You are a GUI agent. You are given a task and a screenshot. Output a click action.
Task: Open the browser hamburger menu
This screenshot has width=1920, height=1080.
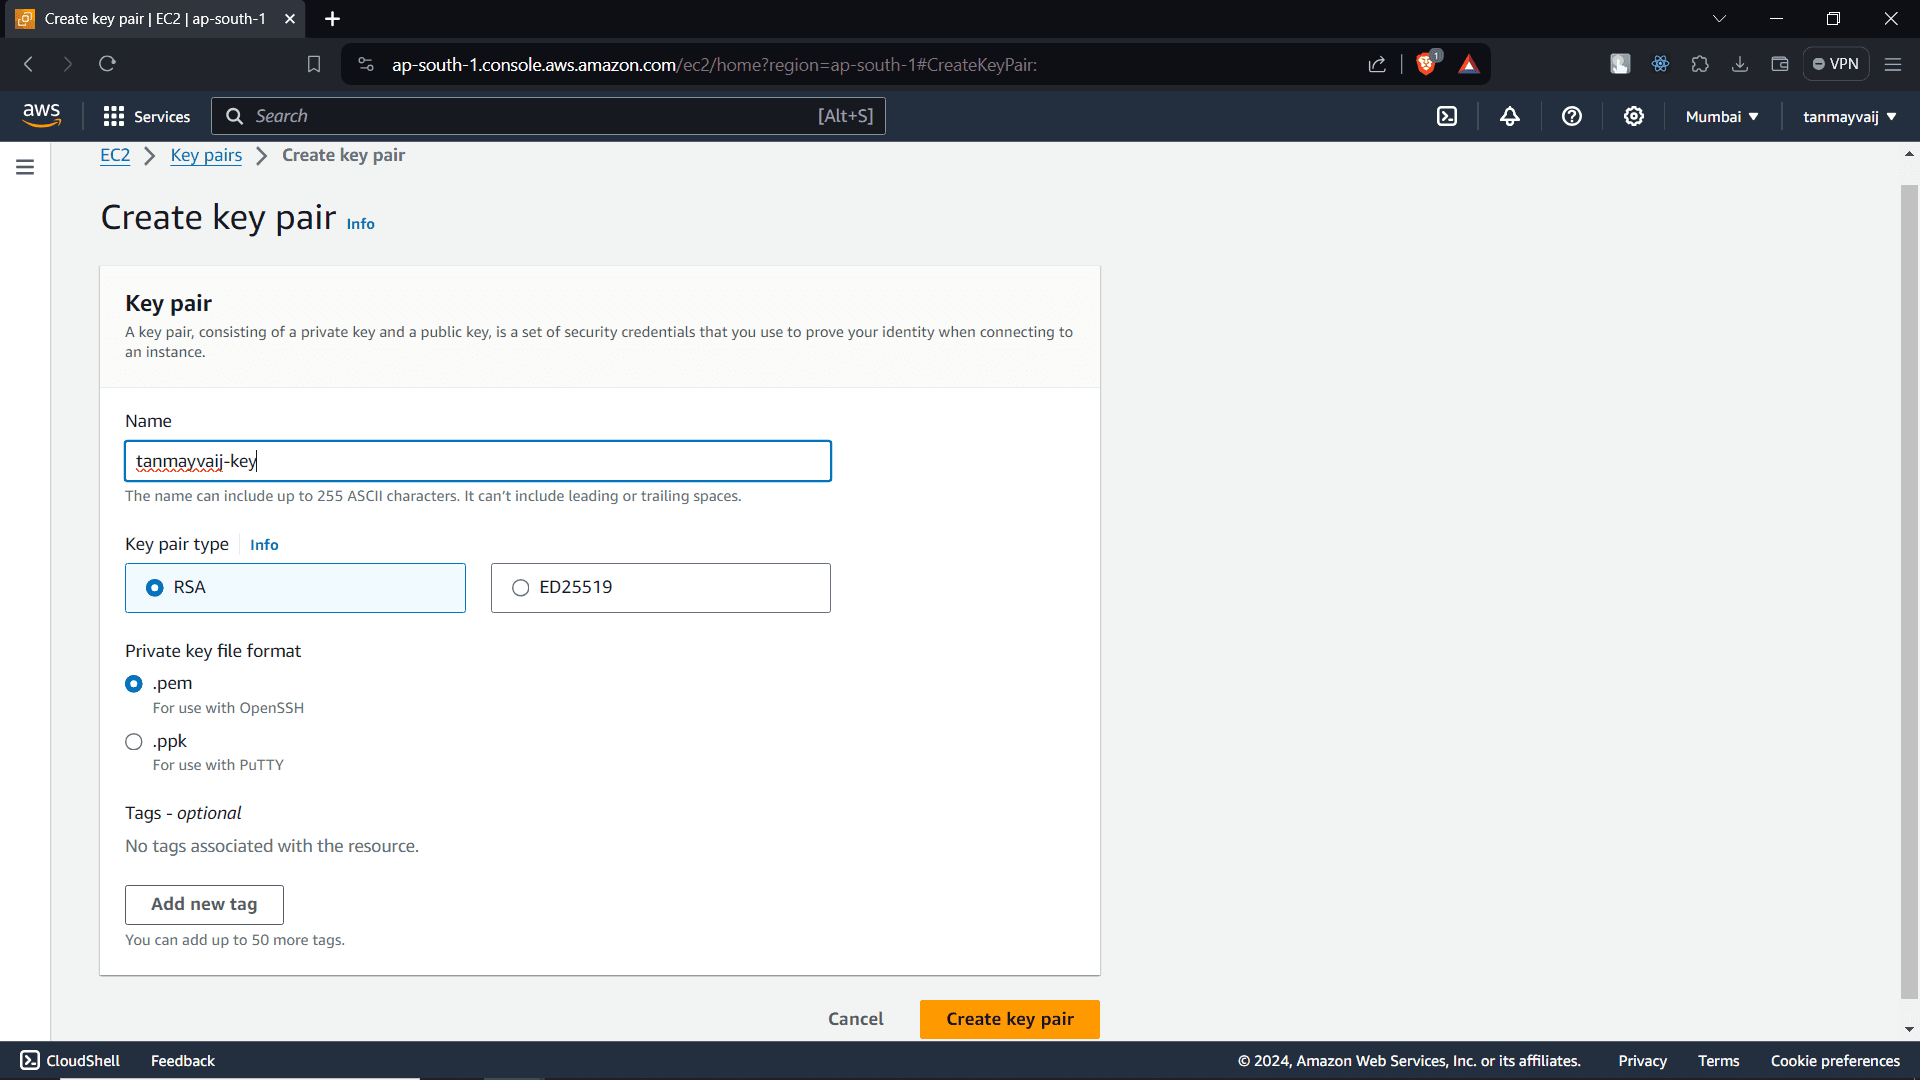pyautogui.click(x=1893, y=63)
